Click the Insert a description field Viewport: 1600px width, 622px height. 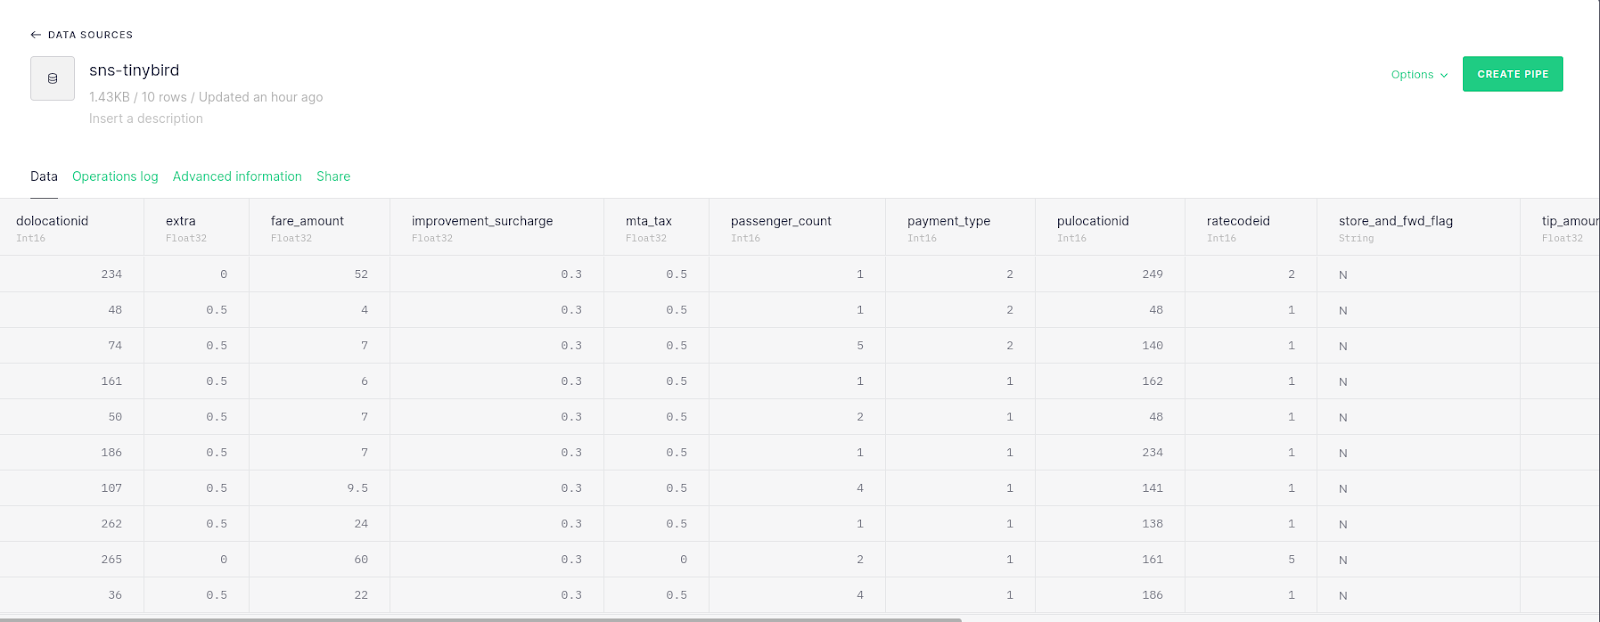pyautogui.click(x=146, y=119)
